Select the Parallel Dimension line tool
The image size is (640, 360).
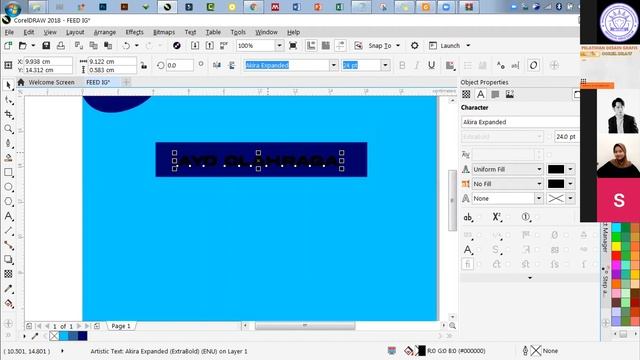pos(8,231)
